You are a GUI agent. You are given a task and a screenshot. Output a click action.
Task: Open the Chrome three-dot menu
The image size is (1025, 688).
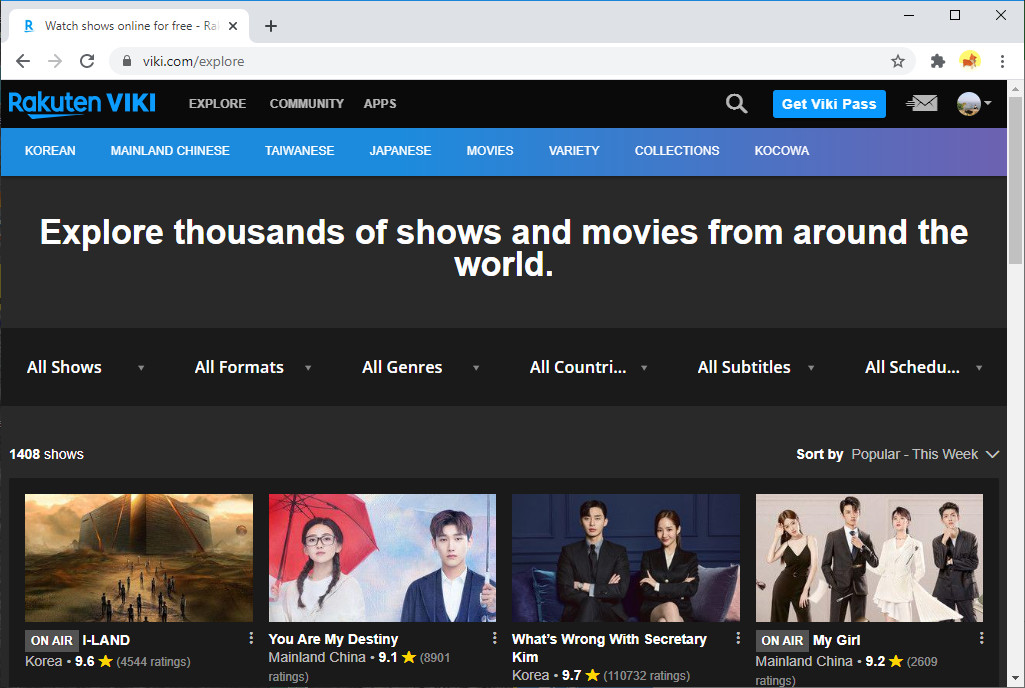[x=1002, y=61]
